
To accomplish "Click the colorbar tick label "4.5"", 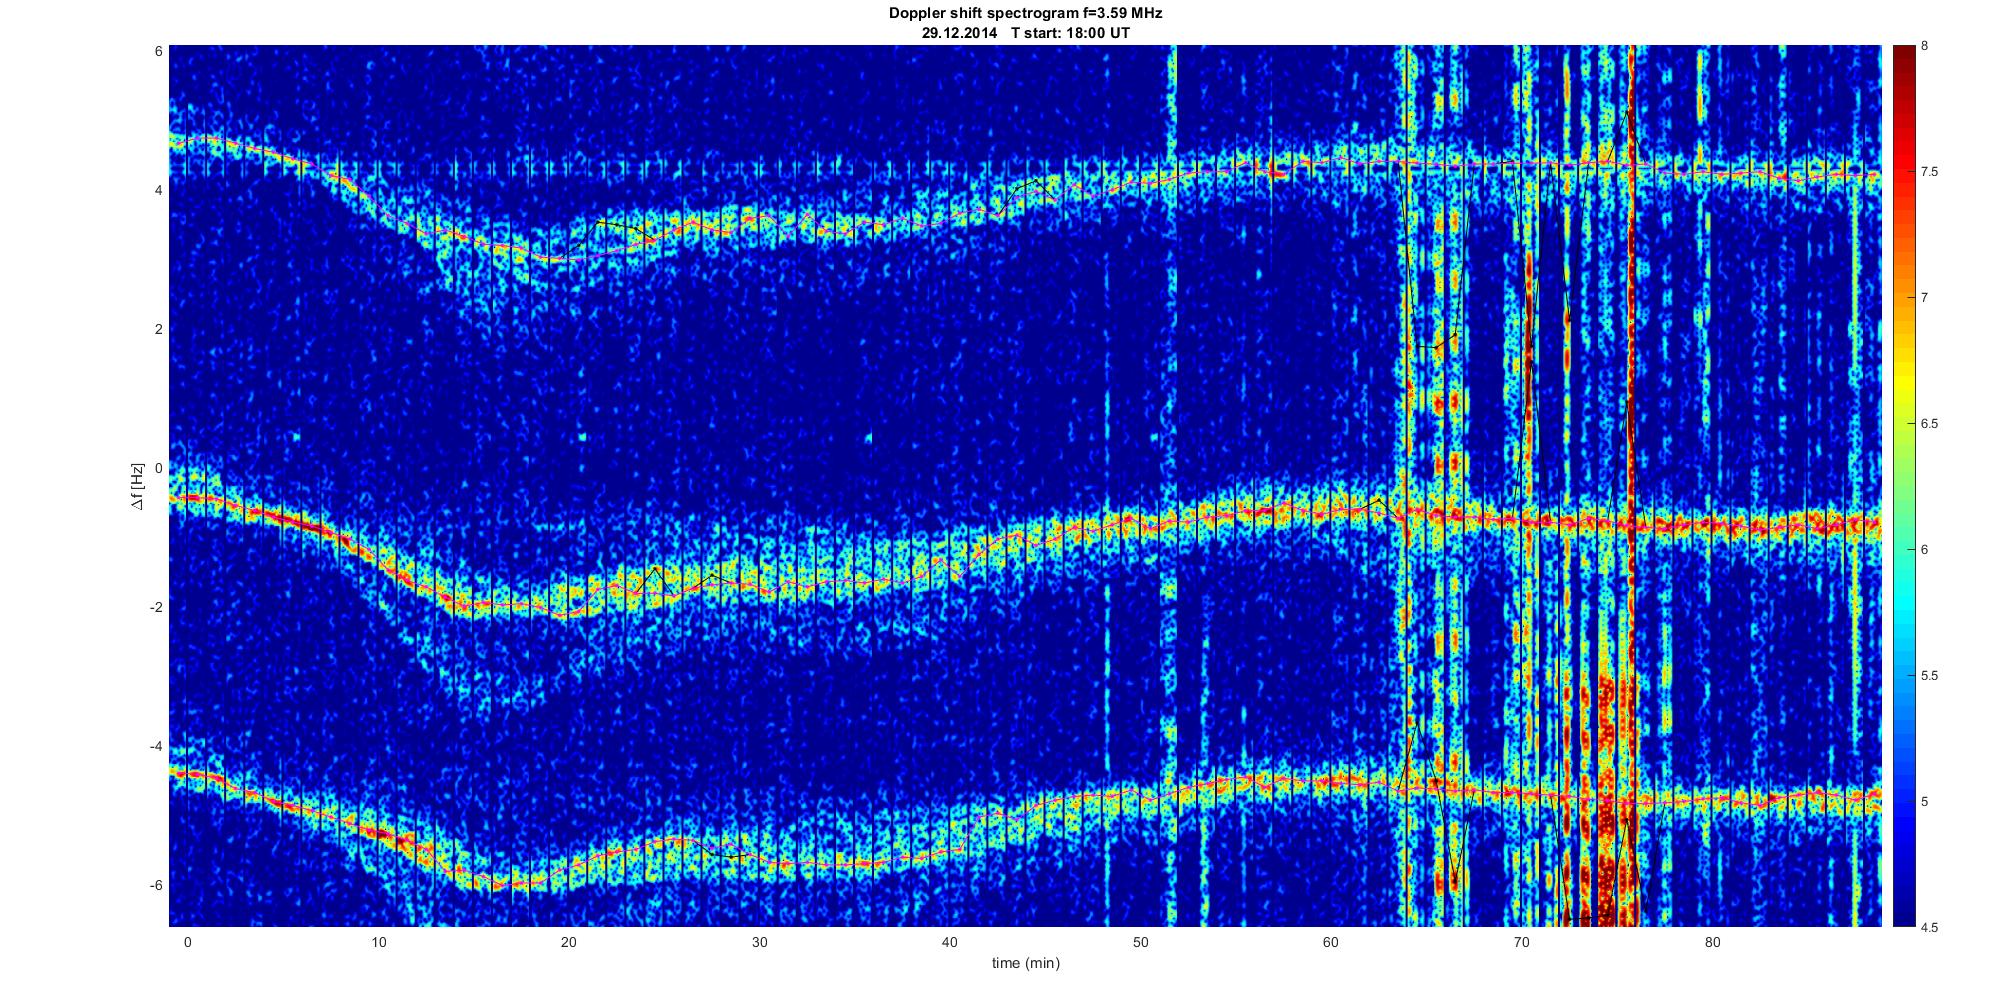I will pos(1929,927).
